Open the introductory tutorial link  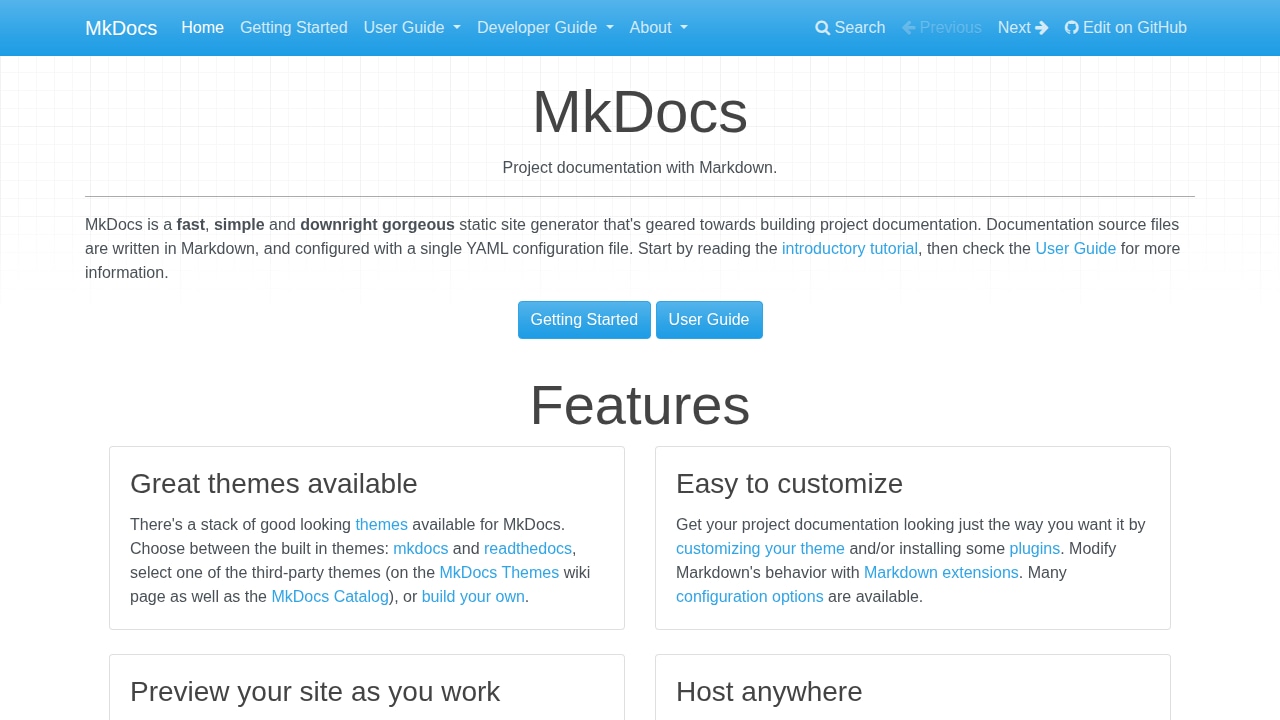850,249
